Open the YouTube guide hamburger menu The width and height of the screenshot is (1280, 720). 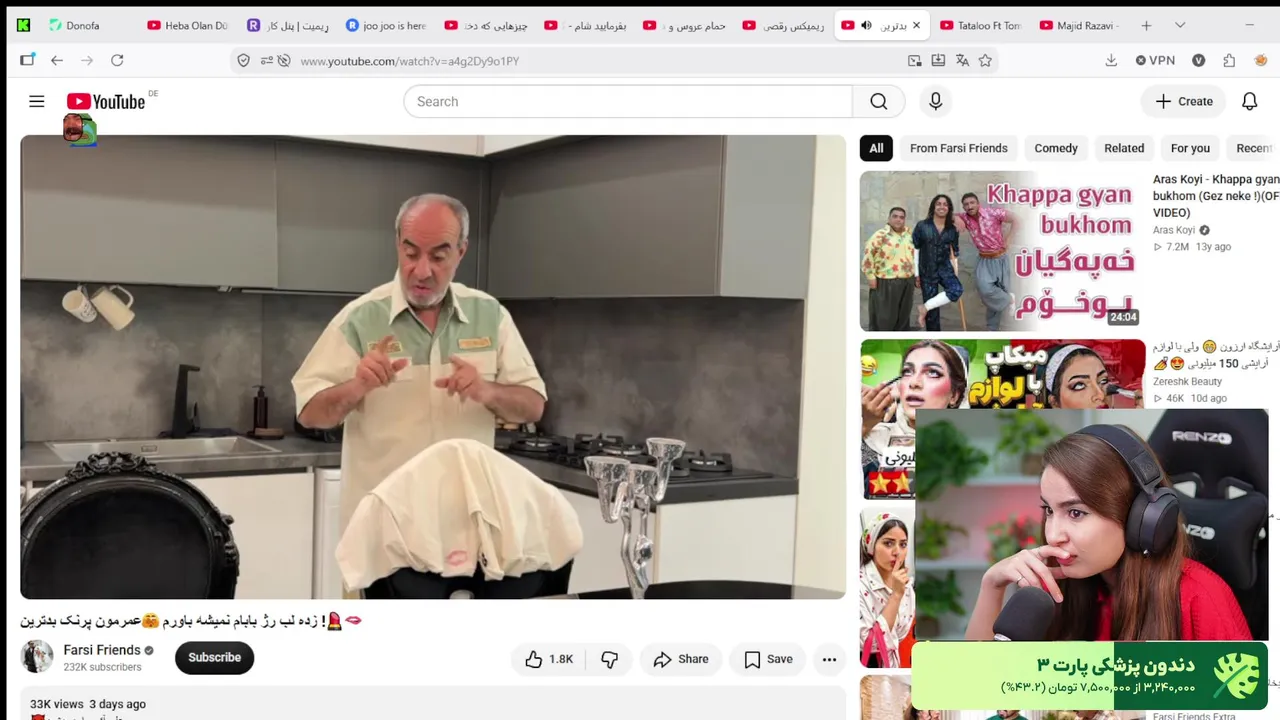tap(37, 101)
